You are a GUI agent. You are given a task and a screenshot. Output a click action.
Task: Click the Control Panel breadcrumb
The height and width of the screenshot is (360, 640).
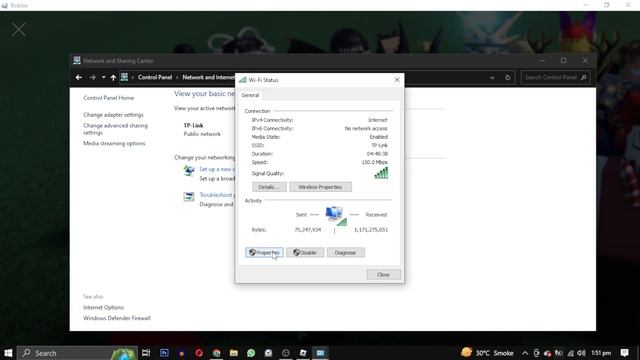[x=155, y=77]
